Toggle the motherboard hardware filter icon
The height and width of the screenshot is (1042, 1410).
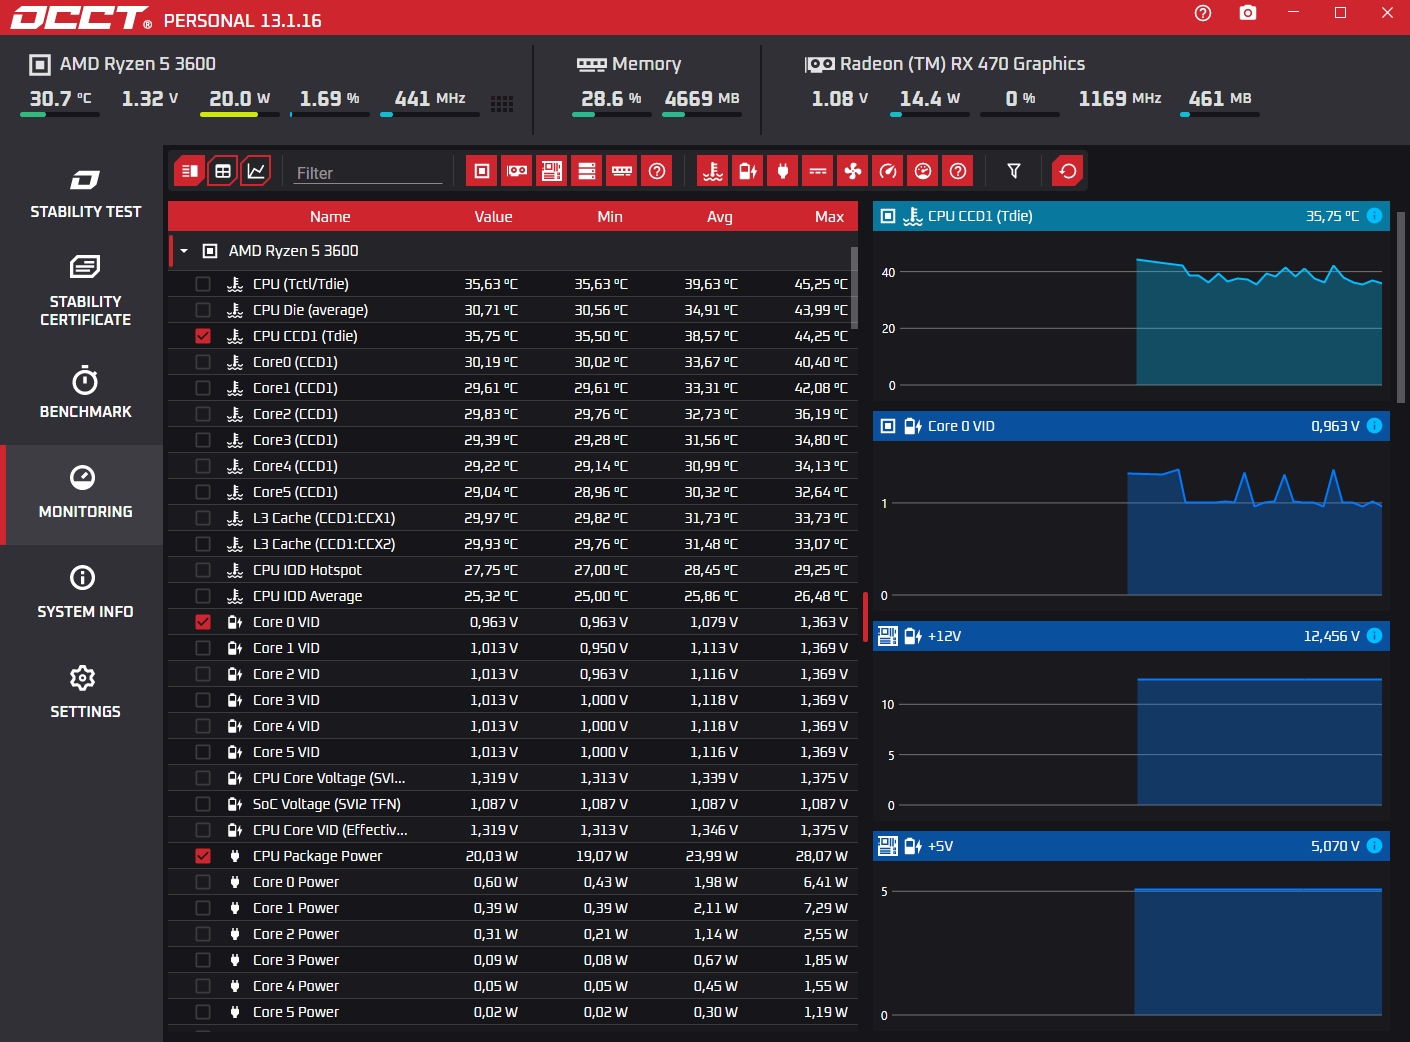click(552, 171)
